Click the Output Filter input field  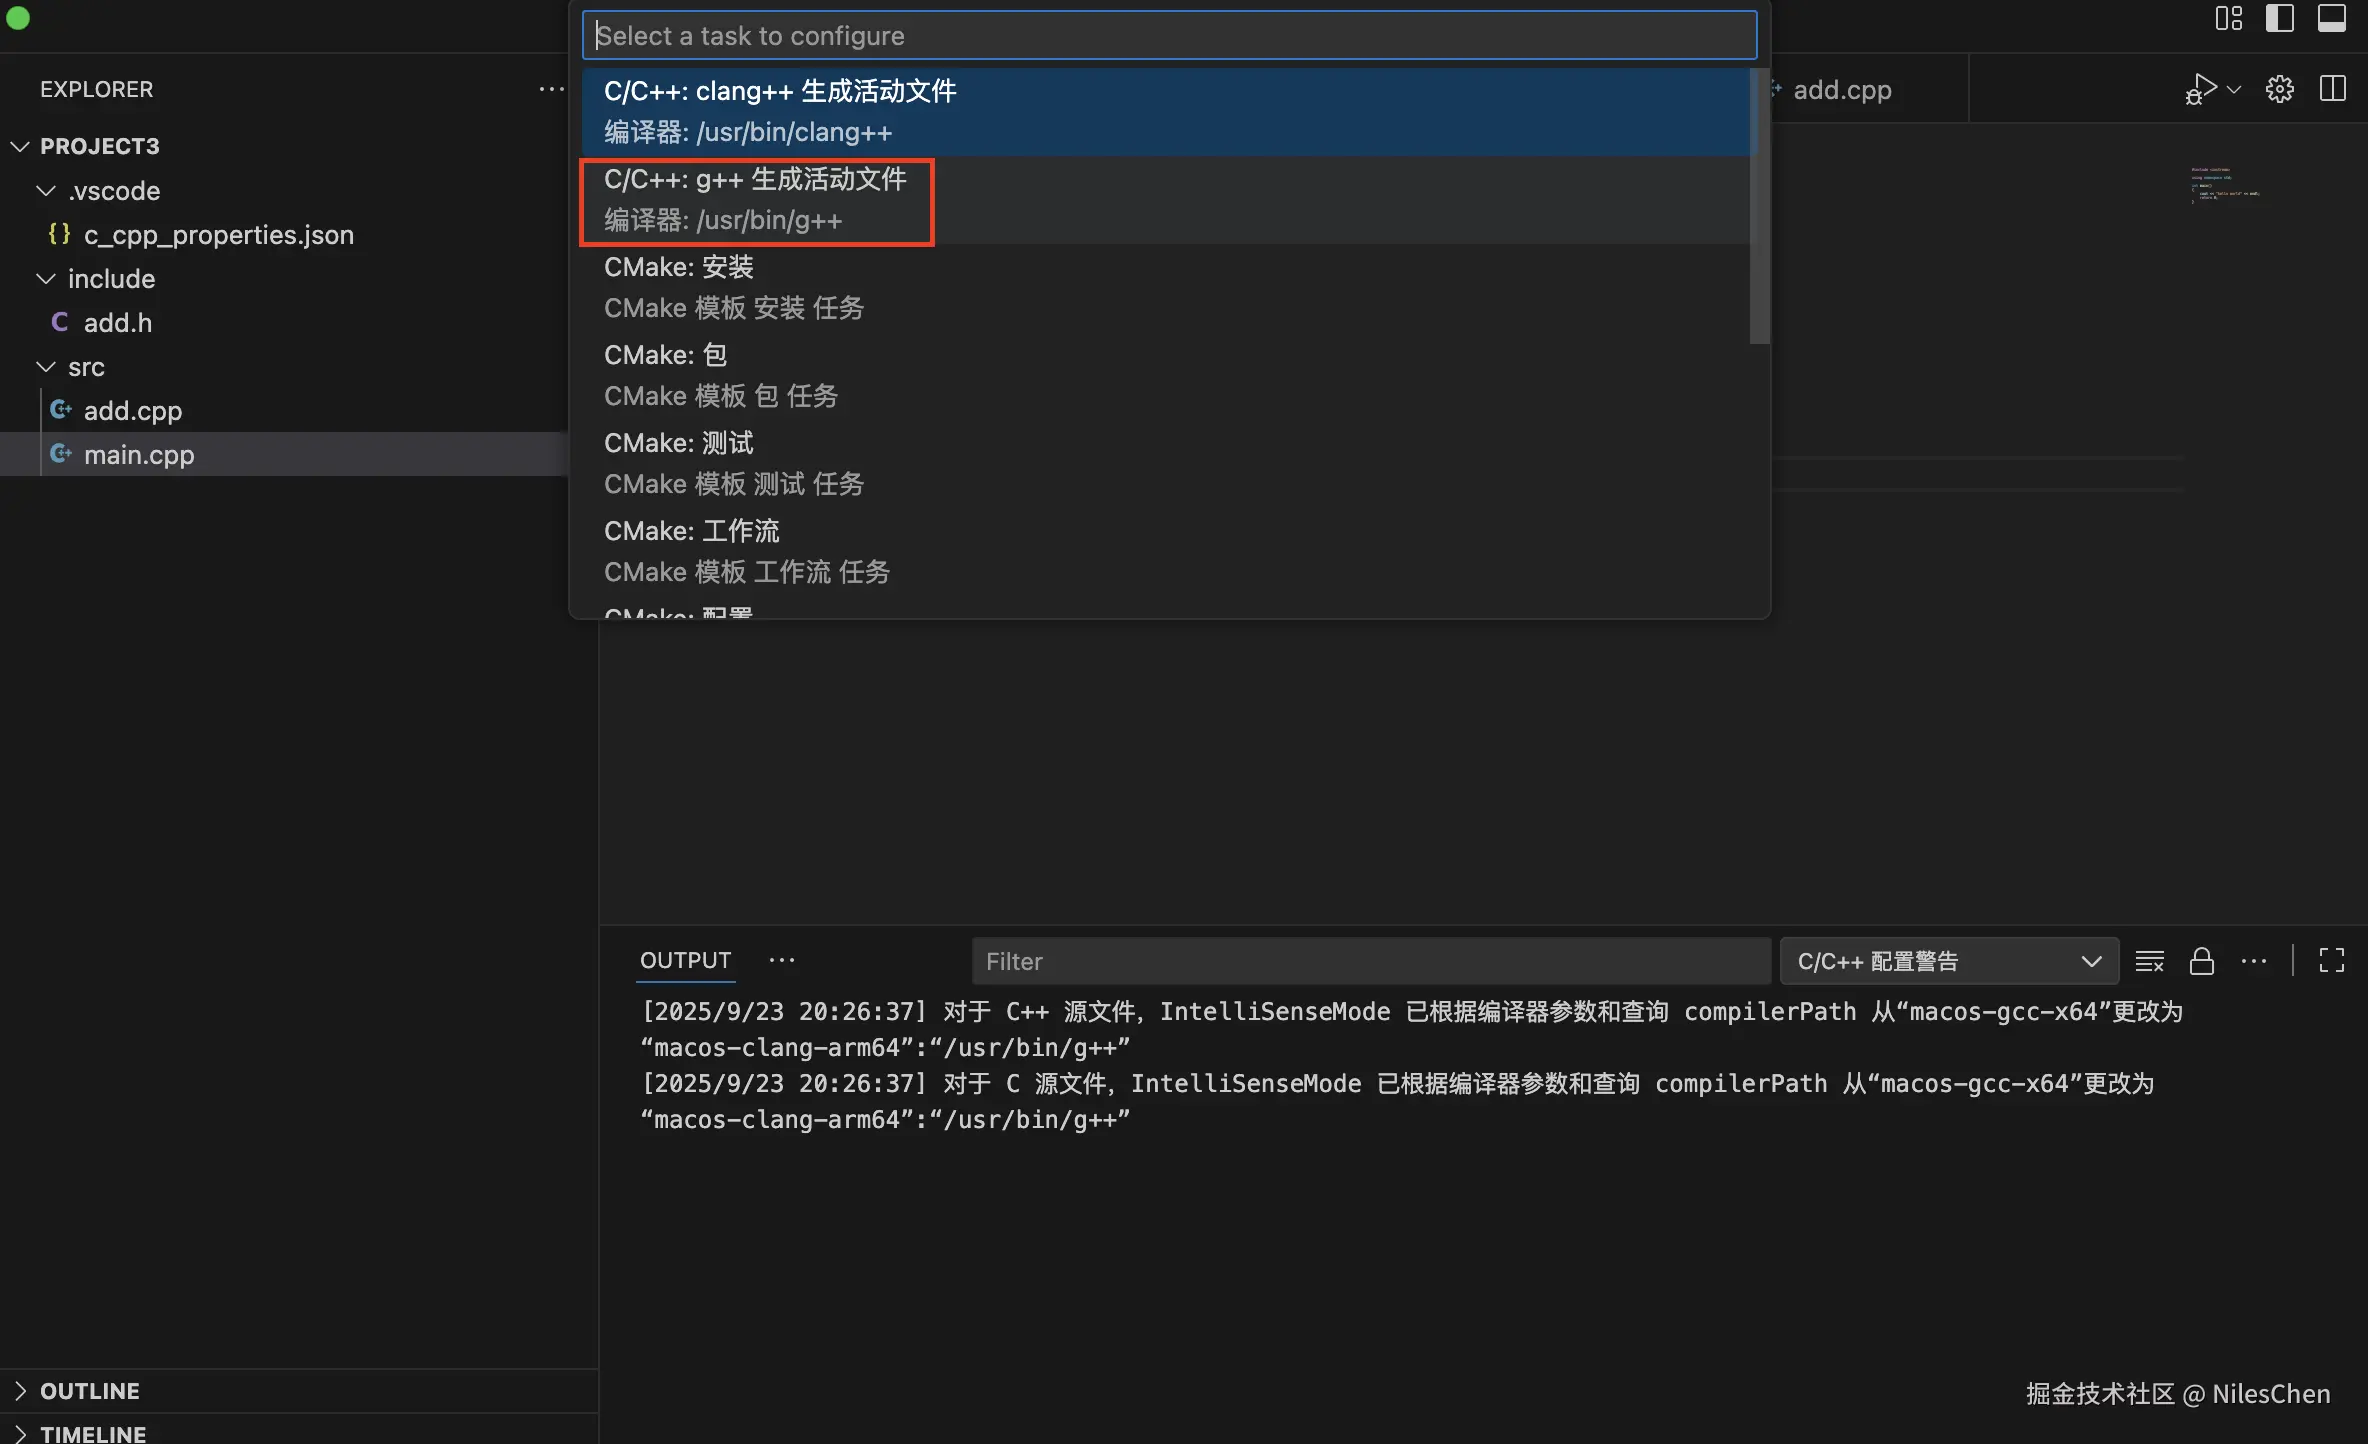coord(1370,960)
